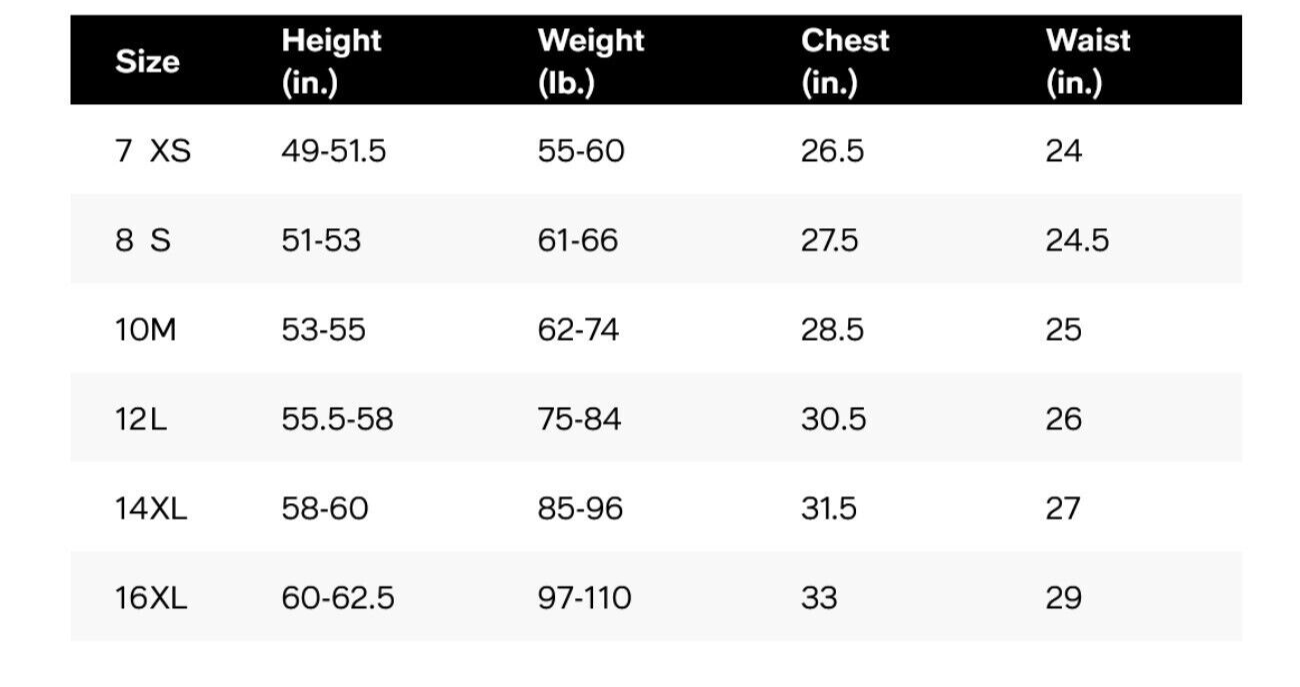Click the 85-96 weight value
1300x687 pixels.
[580, 508]
